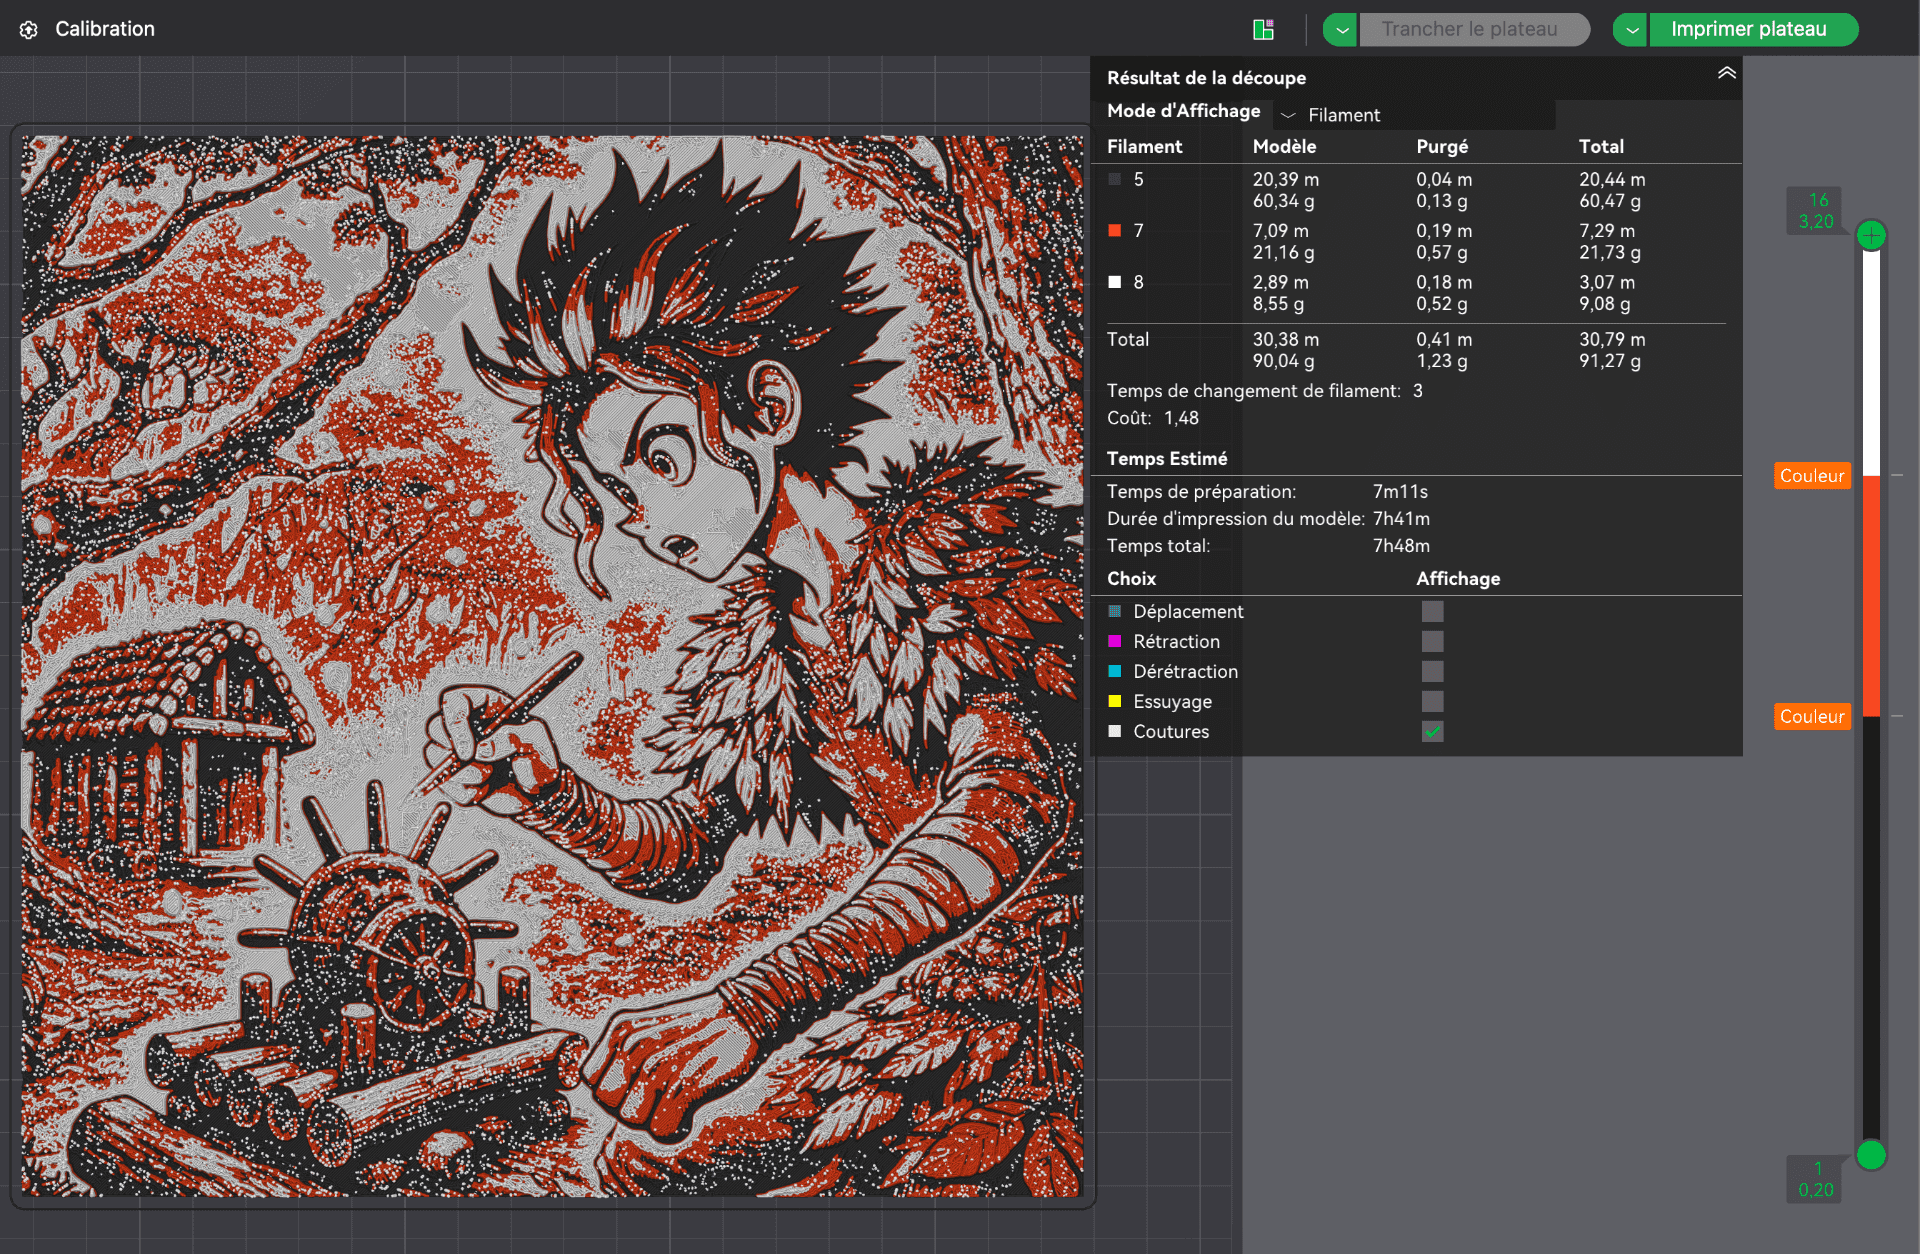The image size is (1920, 1254).
Task: Toggle the Dérétraction display checkbox
Action: point(1432,672)
